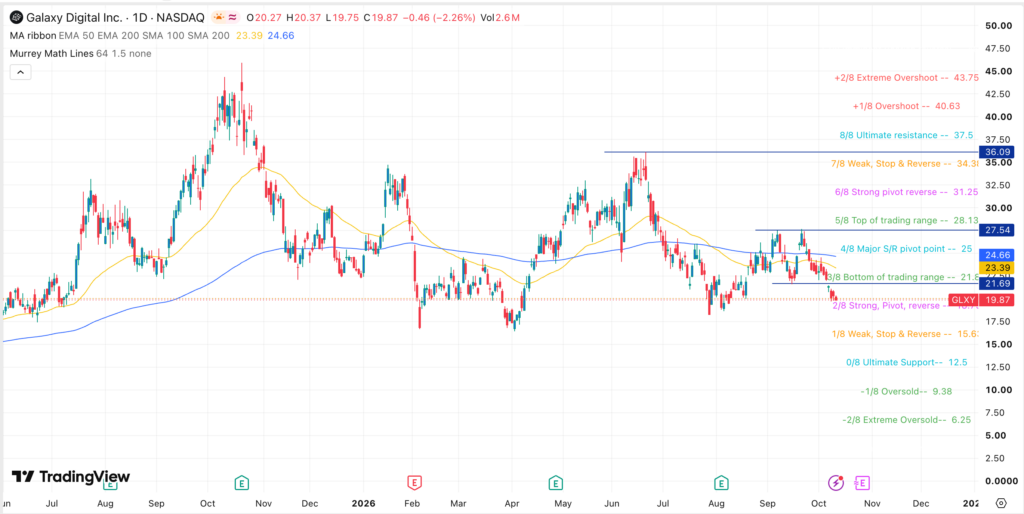
Task: Click the 6/8 Strong pivot reverse 31.25 label
Action: click(x=906, y=192)
